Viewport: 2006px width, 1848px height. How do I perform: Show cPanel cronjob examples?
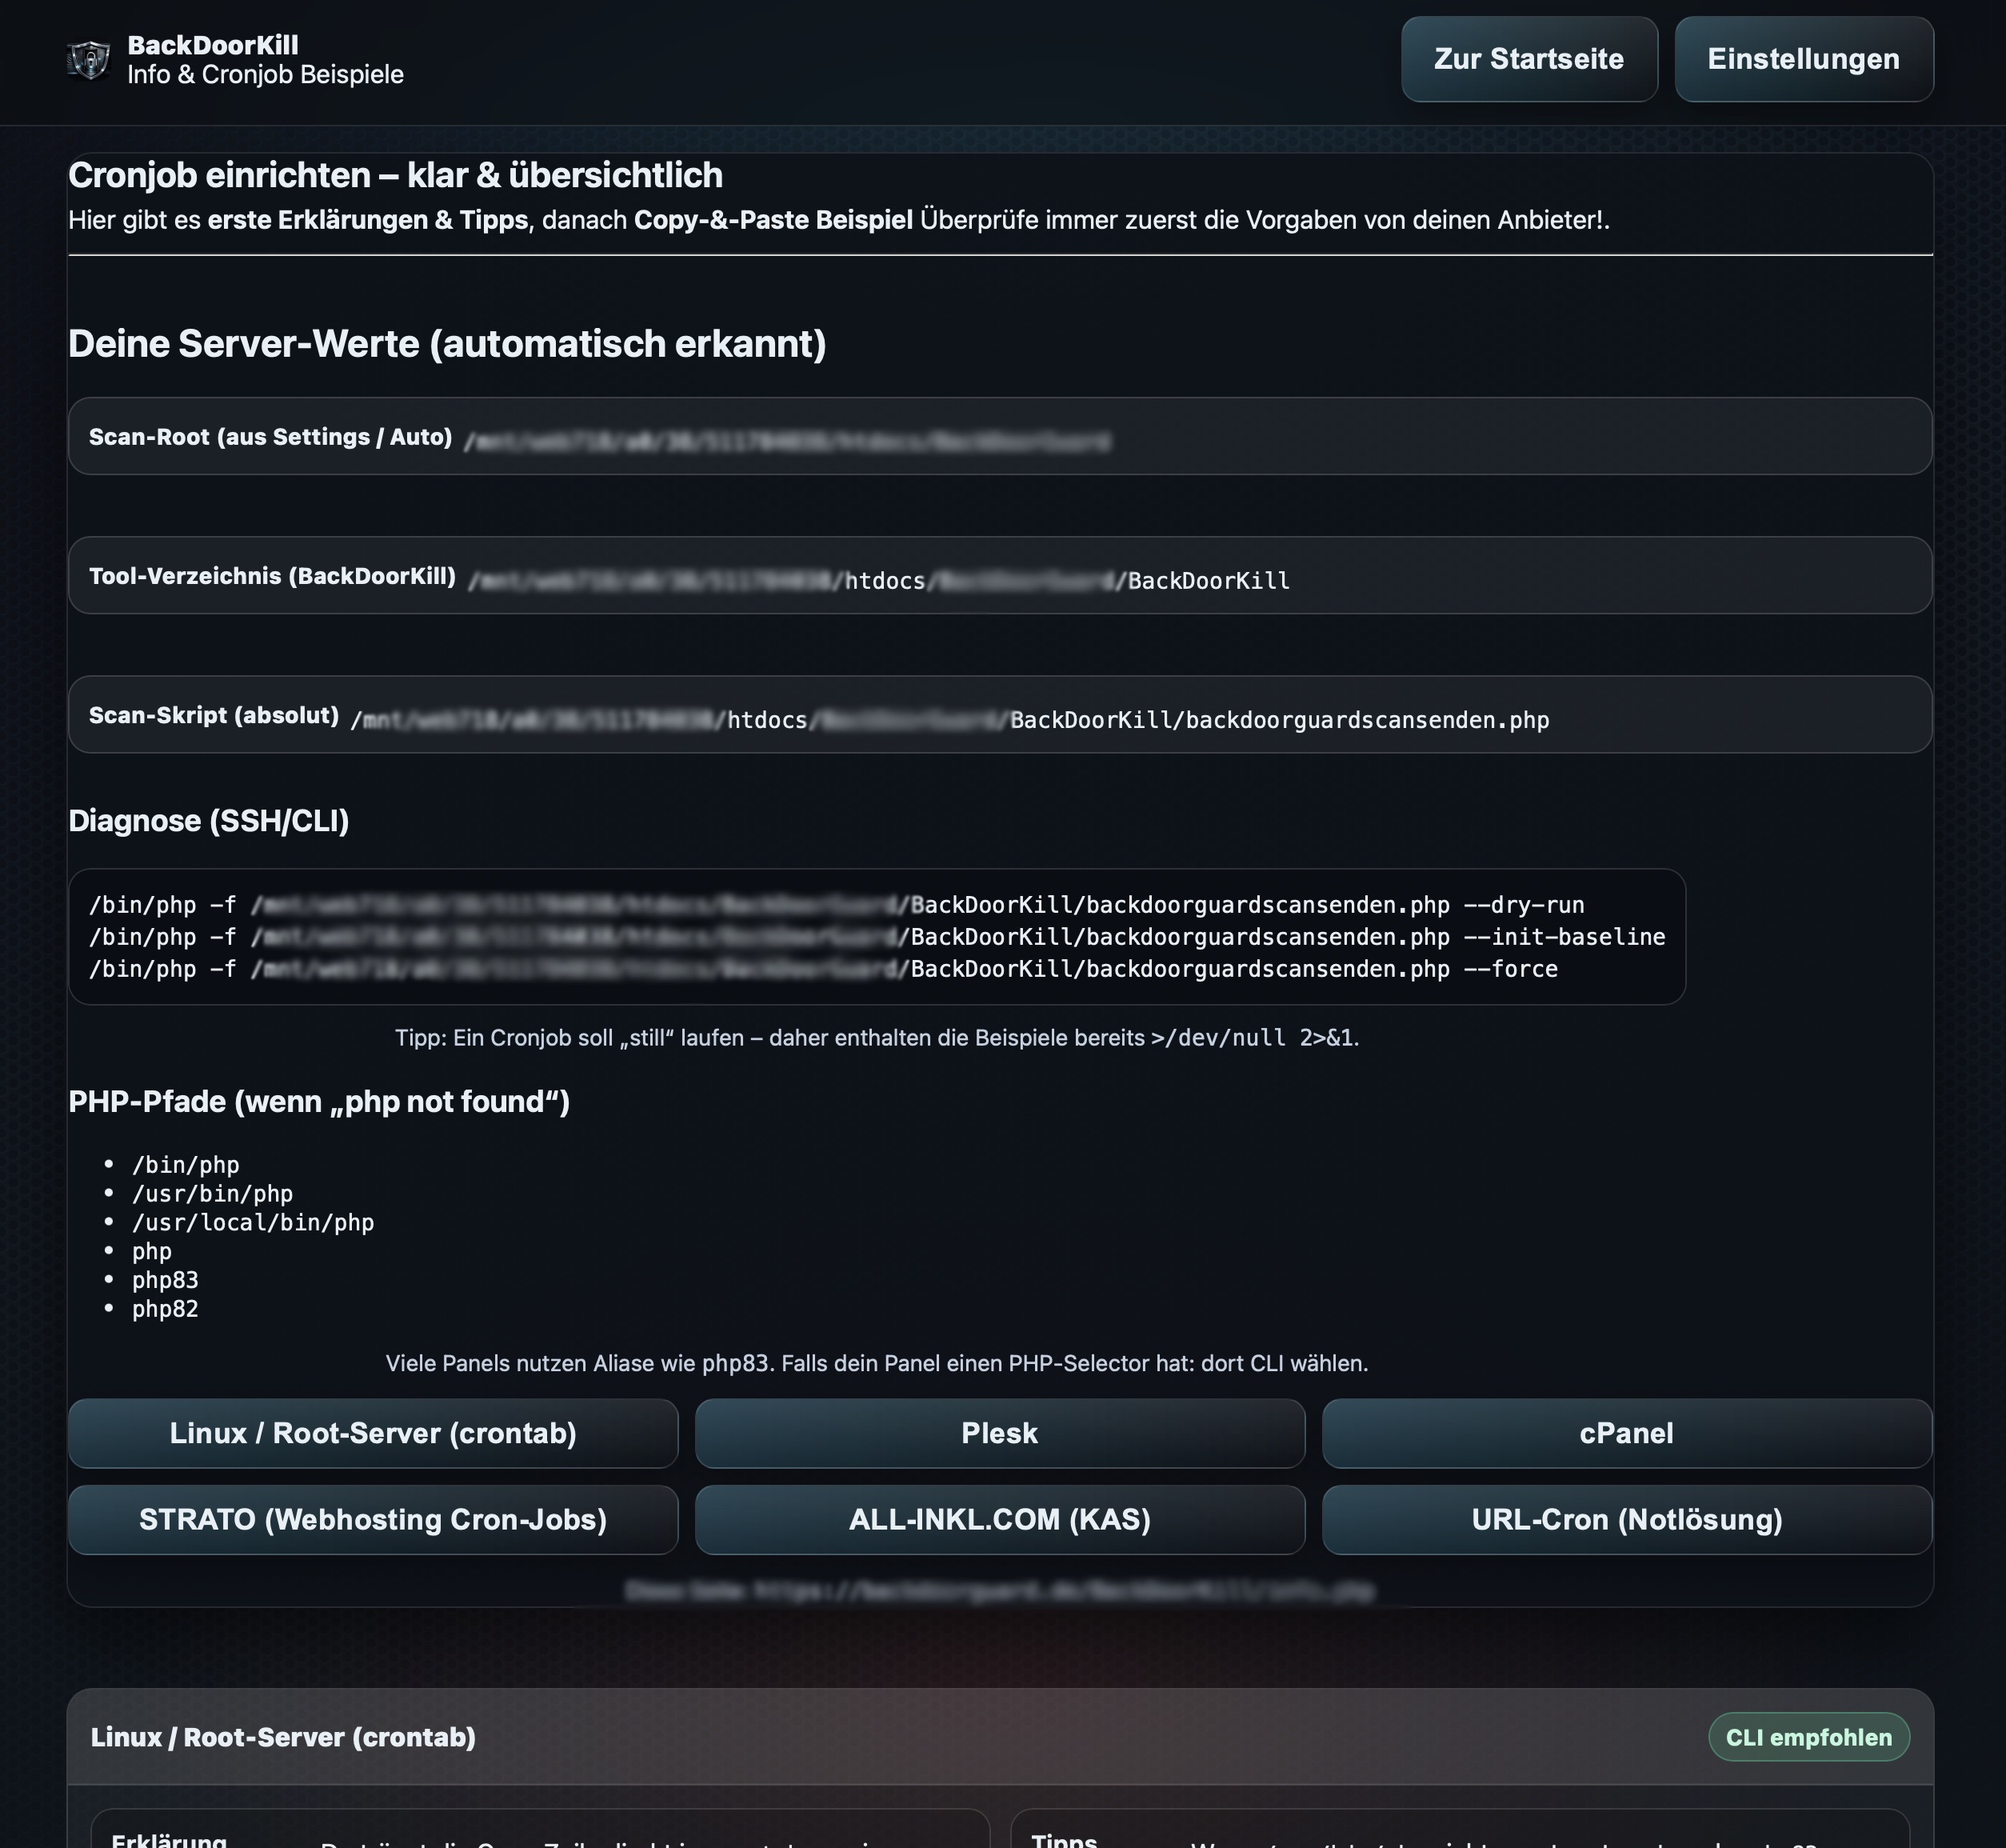coord(1626,1433)
